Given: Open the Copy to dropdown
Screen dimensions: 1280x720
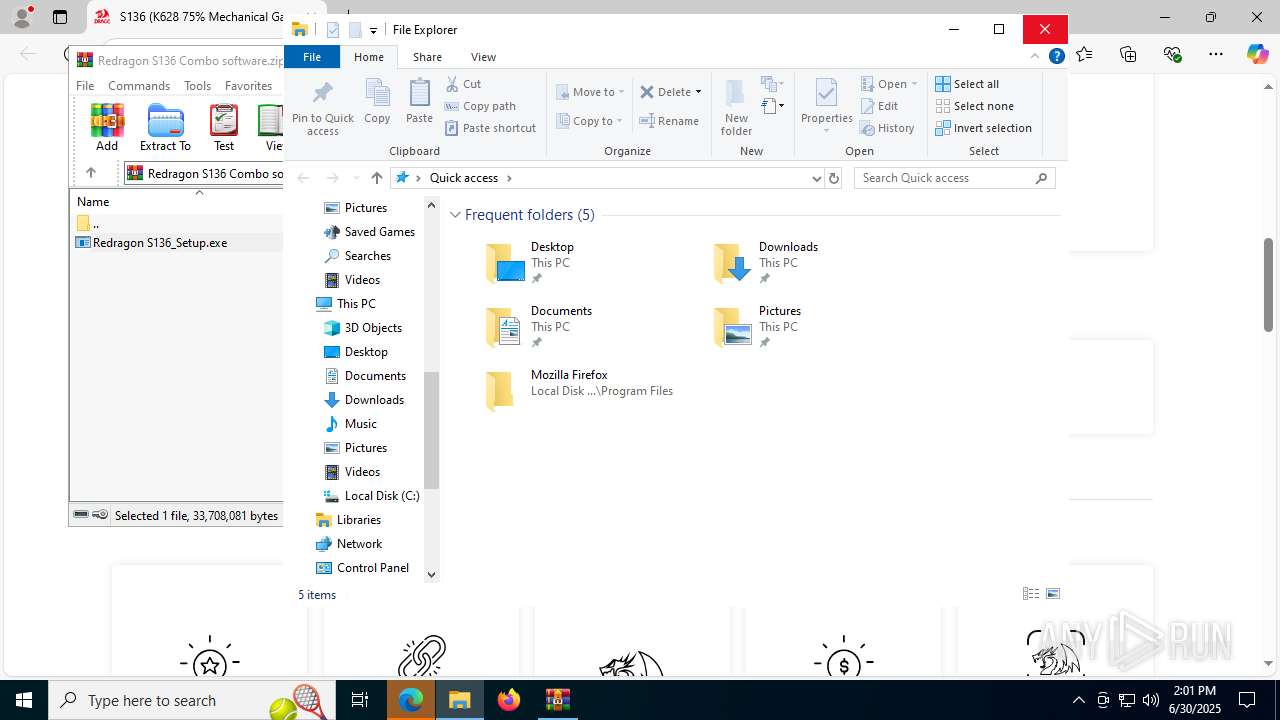Looking at the screenshot, I should (590, 121).
